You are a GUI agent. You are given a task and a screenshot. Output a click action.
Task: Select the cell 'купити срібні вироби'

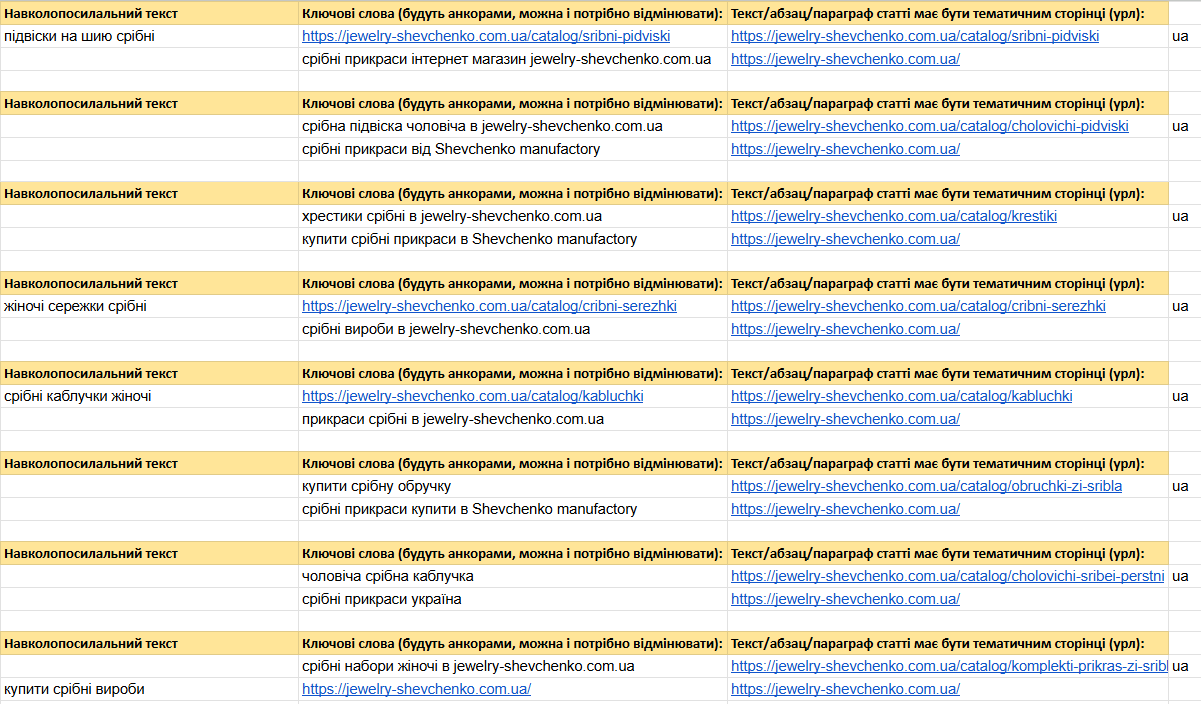tap(149, 689)
